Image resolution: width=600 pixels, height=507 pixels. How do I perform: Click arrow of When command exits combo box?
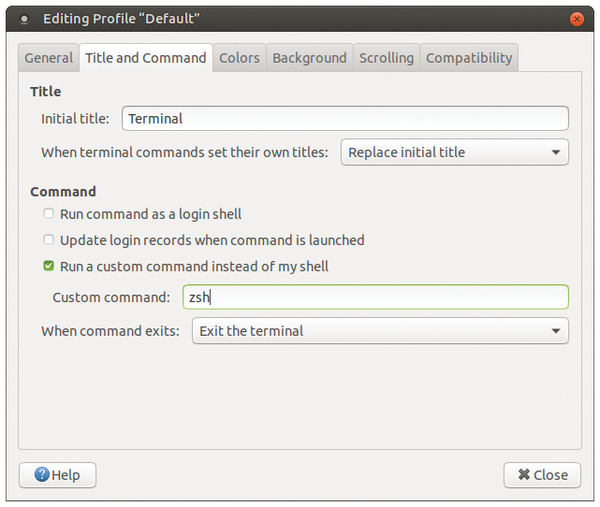click(x=556, y=331)
